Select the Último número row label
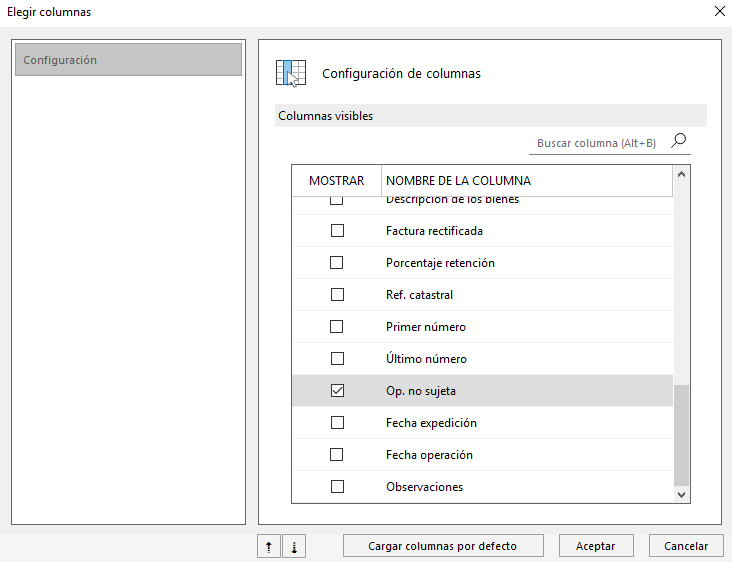This screenshot has width=732, height=562. pyautogui.click(x=426, y=358)
